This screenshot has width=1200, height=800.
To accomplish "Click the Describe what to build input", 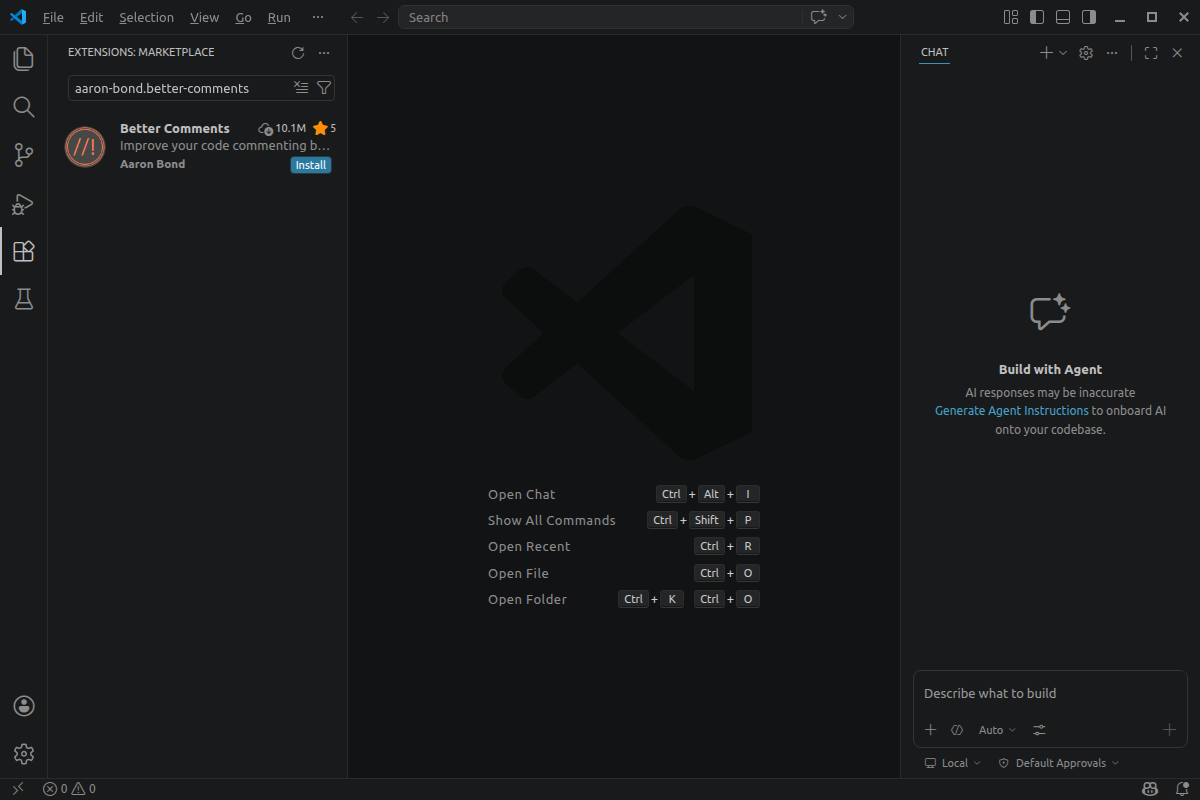I will 1050,693.
